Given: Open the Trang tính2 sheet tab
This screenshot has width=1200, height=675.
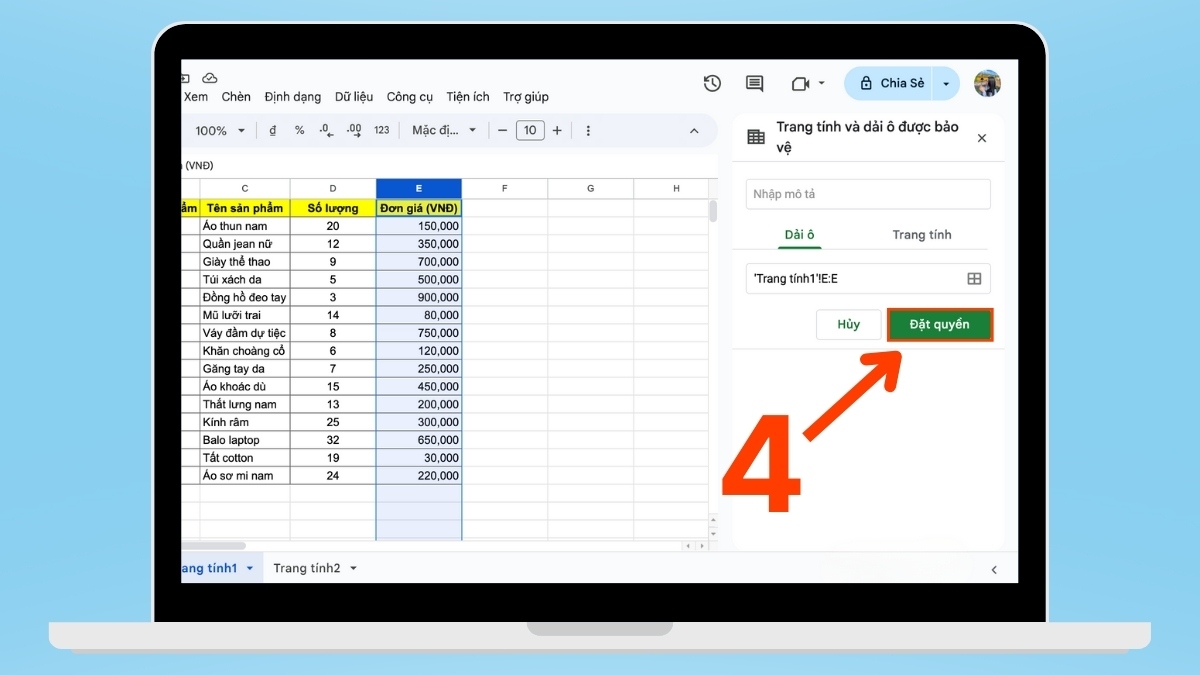Looking at the screenshot, I should [x=307, y=568].
